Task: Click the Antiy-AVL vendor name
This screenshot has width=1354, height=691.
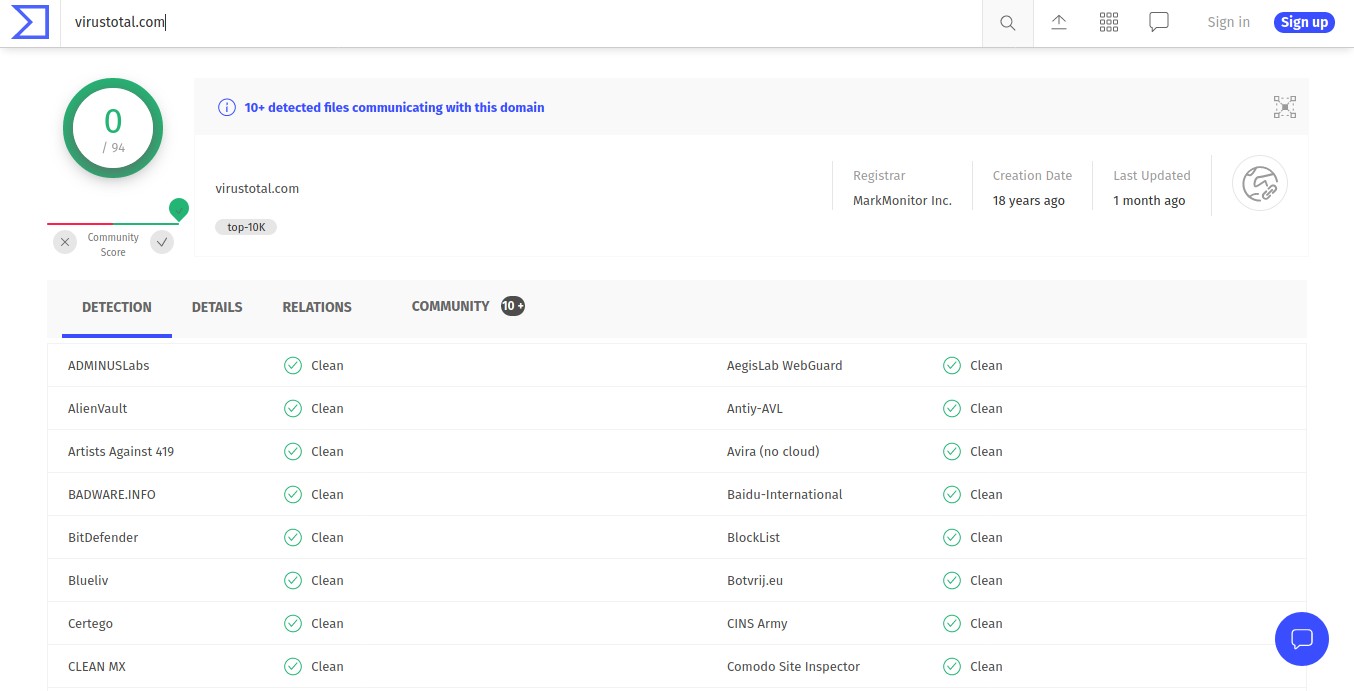Action: [x=755, y=408]
